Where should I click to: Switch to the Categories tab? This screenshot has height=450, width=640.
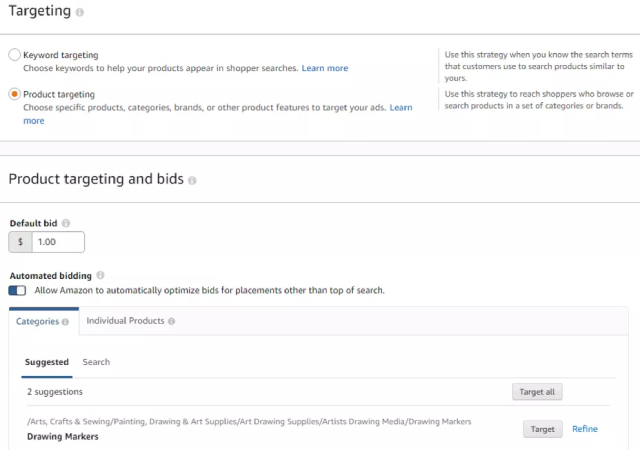coord(37,322)
